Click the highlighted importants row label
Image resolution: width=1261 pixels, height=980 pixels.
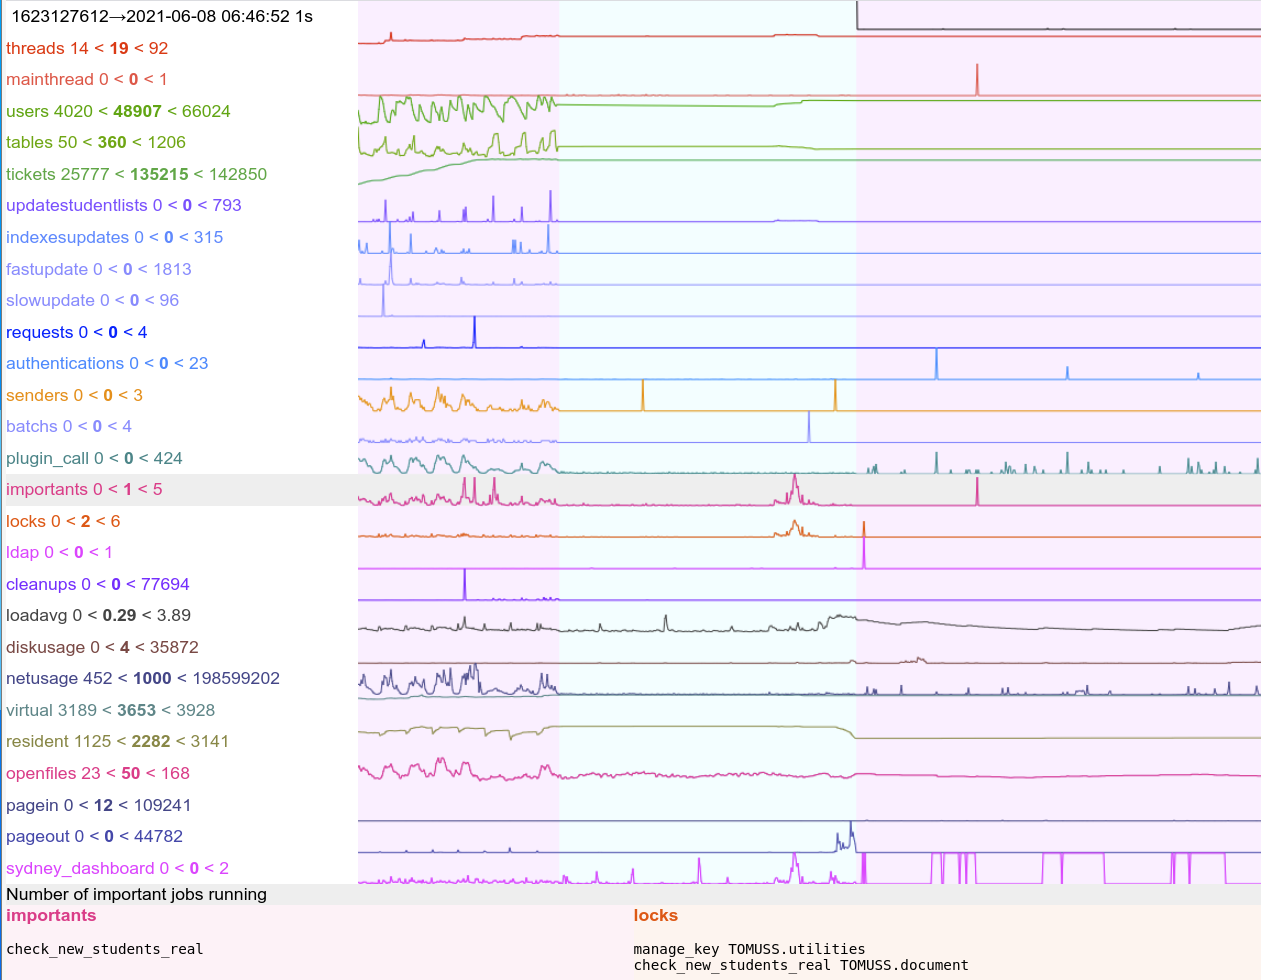tap(84, 489)
